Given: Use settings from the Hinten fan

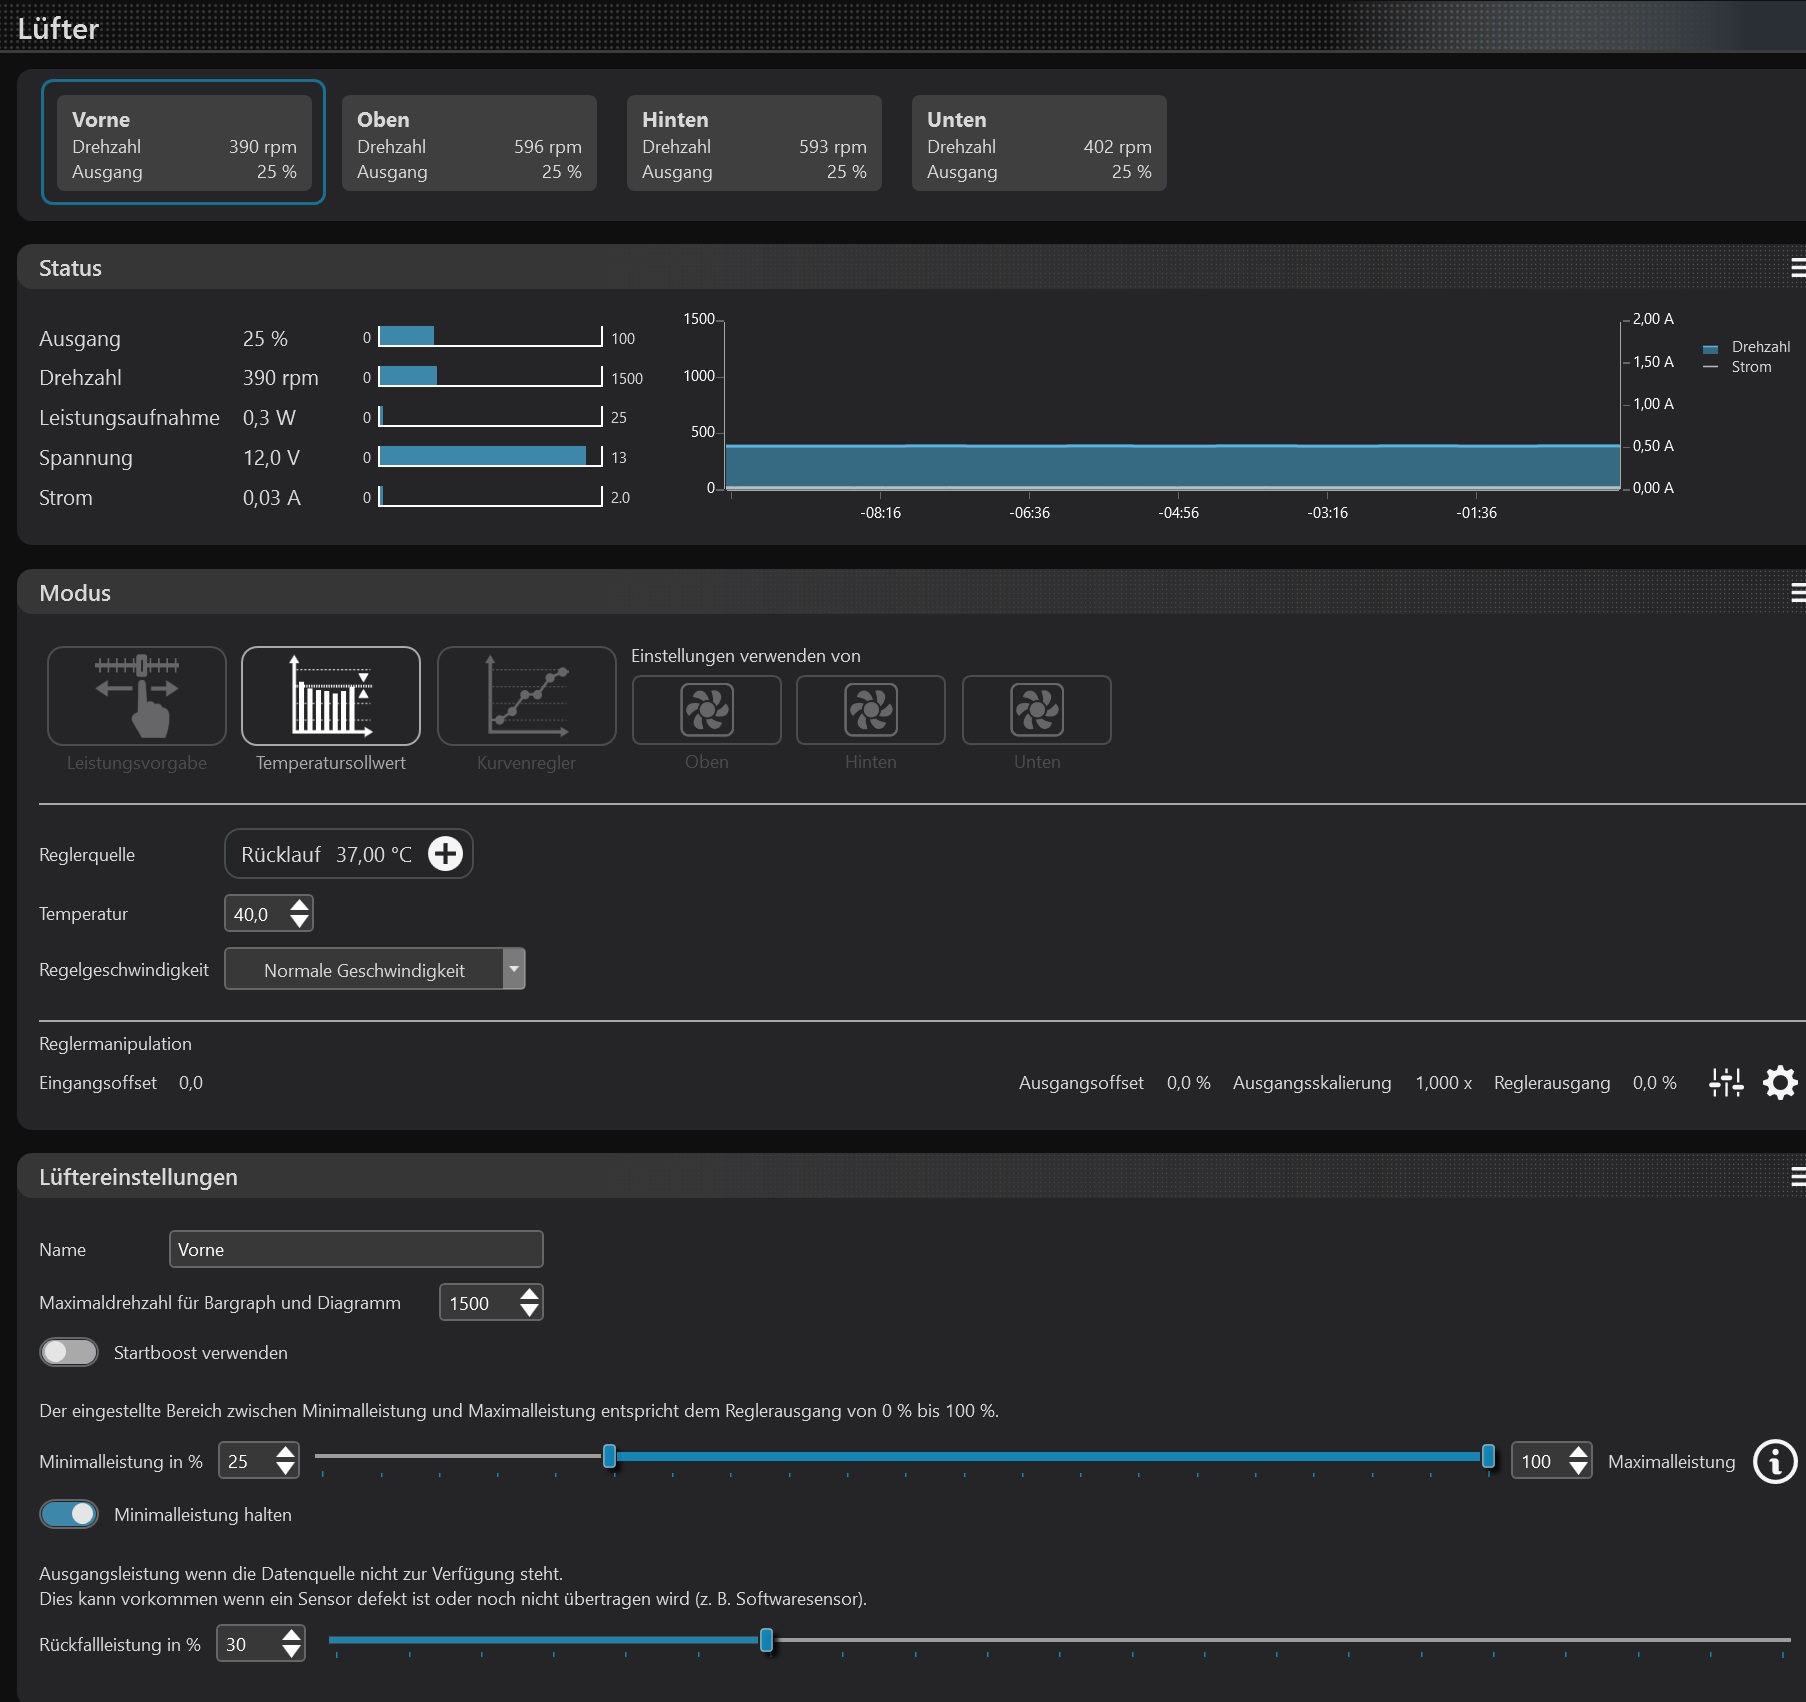Looking at the screenshot, I should pyautogui.click(x=871, y=710).
